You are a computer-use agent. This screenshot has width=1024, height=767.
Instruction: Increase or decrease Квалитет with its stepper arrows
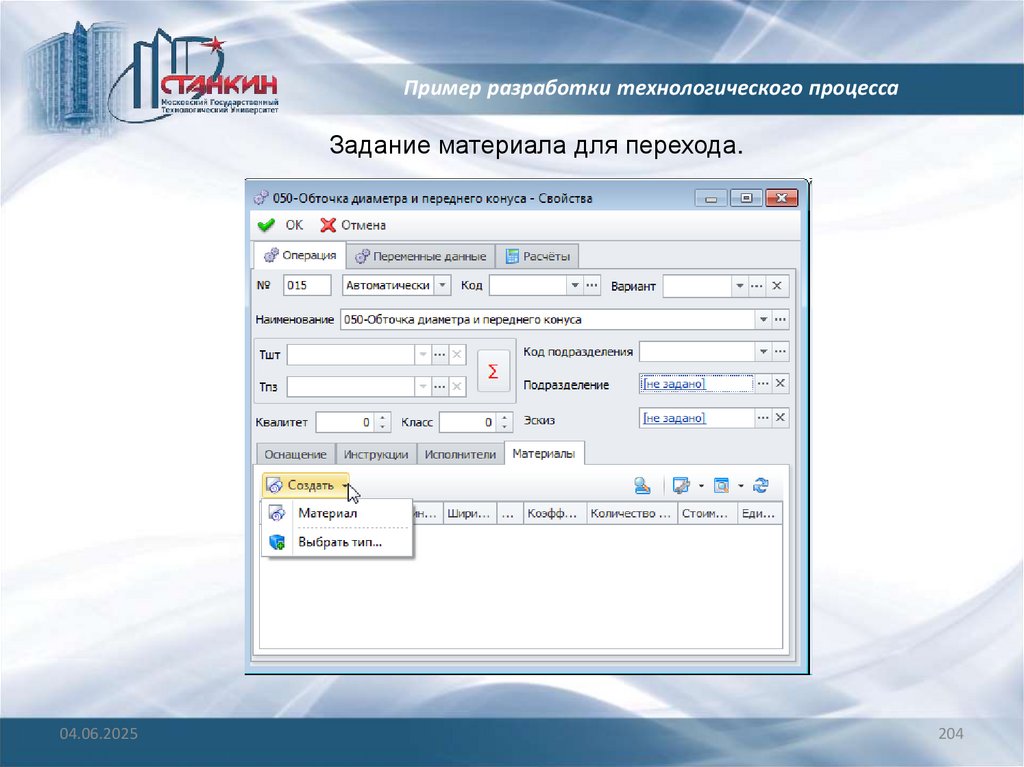pyautogui.click(x=383, y=423)
